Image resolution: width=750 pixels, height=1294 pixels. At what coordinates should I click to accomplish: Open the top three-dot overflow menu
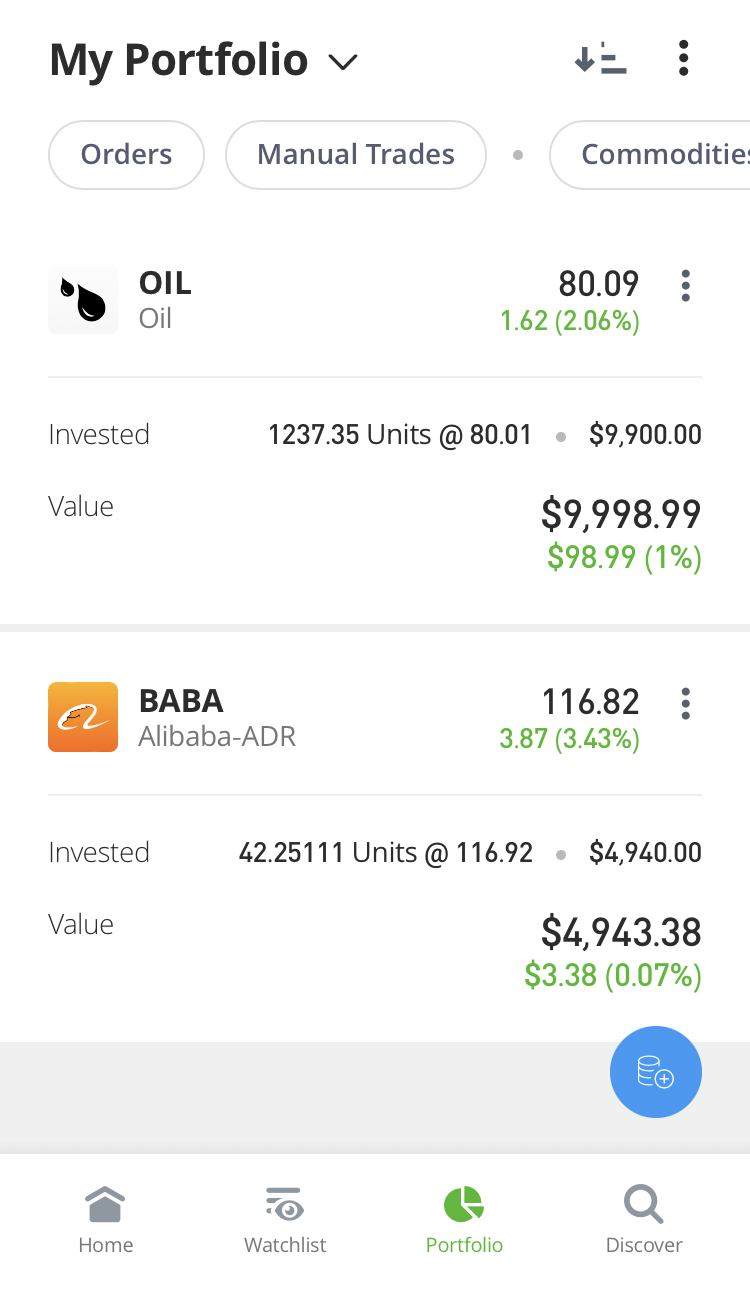pos(683,59)
